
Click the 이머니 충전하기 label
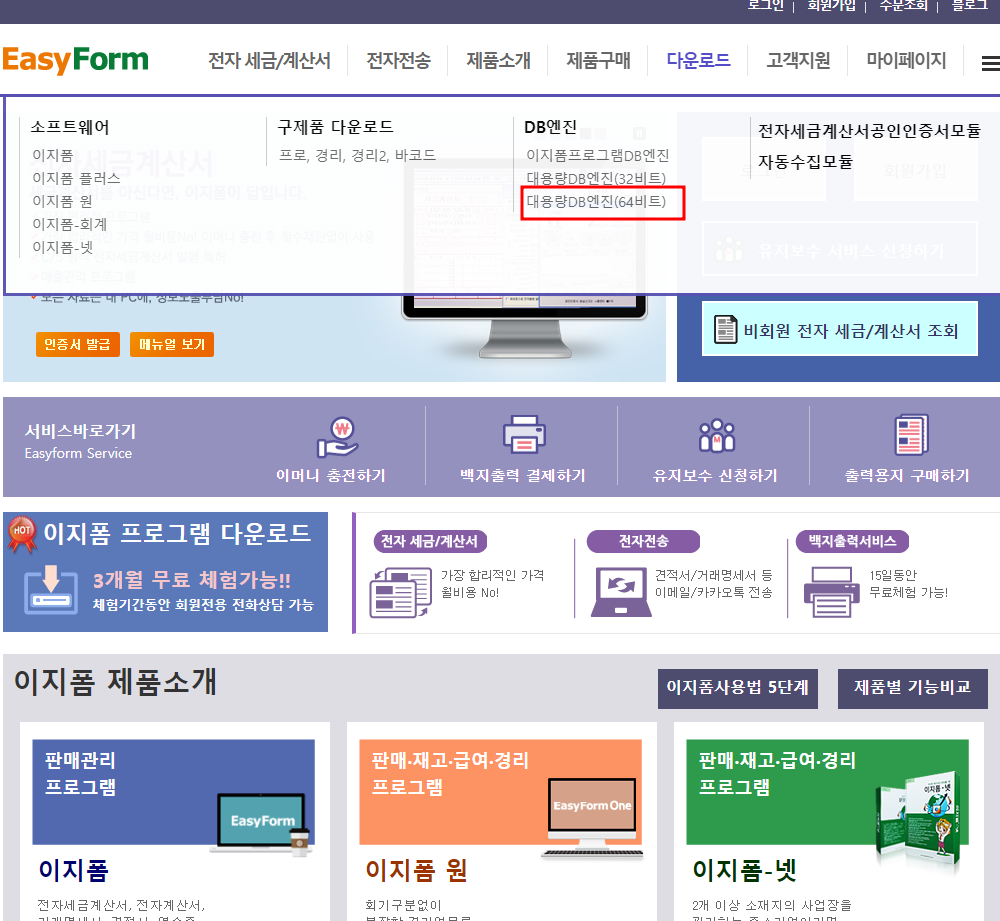330,476
